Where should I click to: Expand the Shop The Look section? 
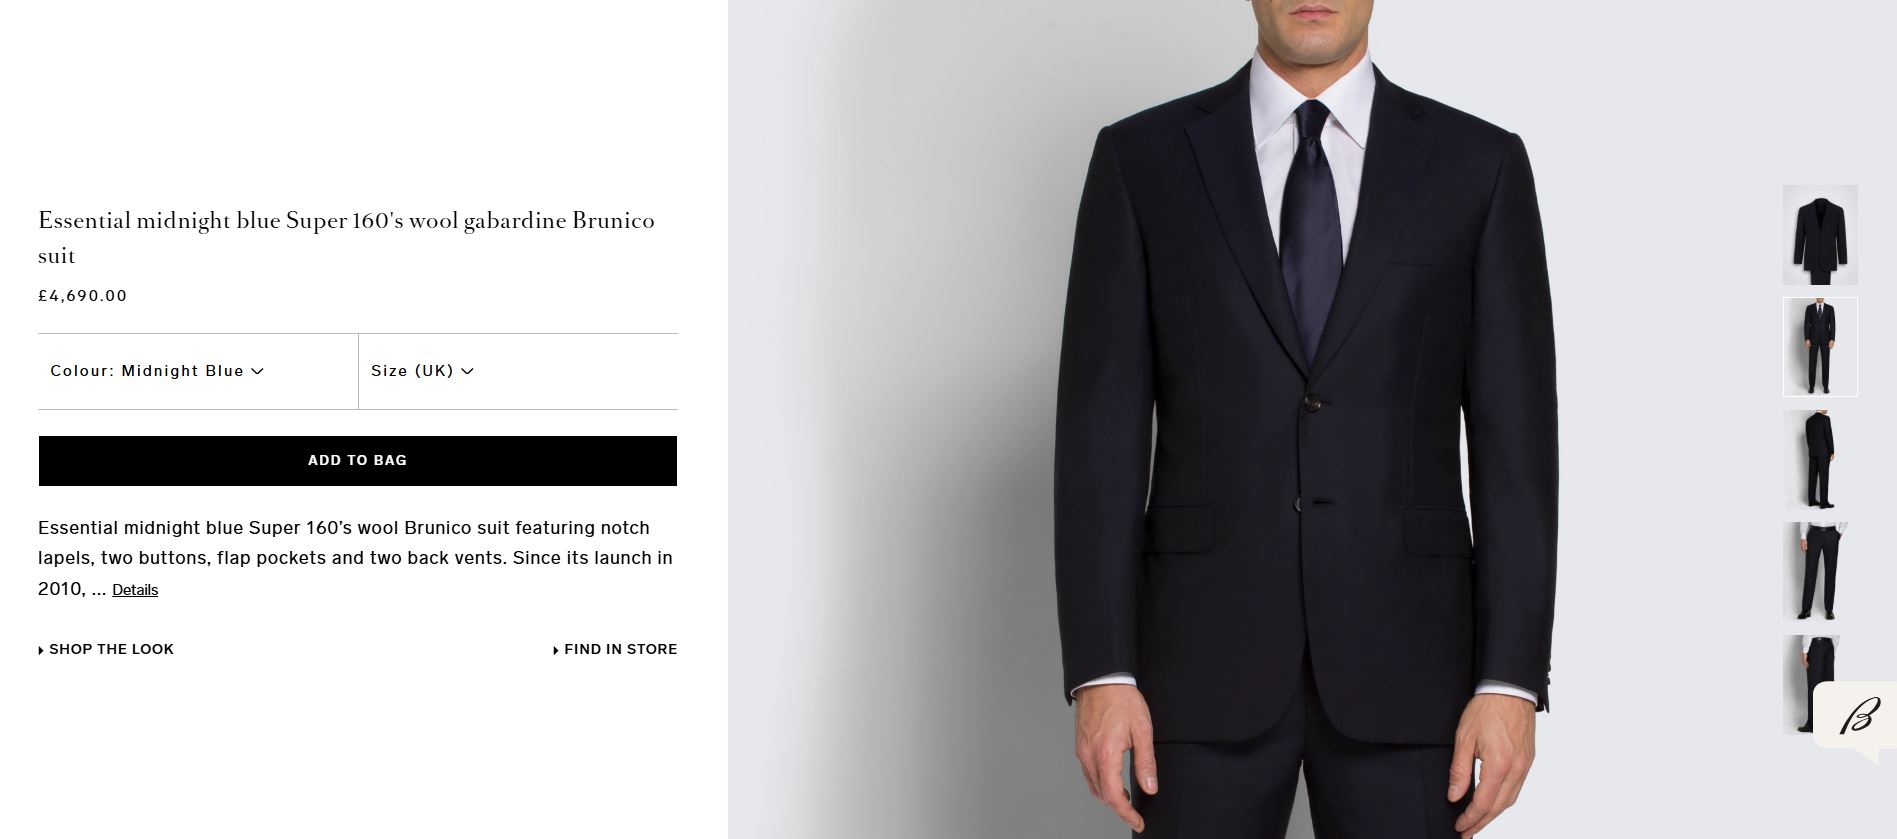(111, 649)
